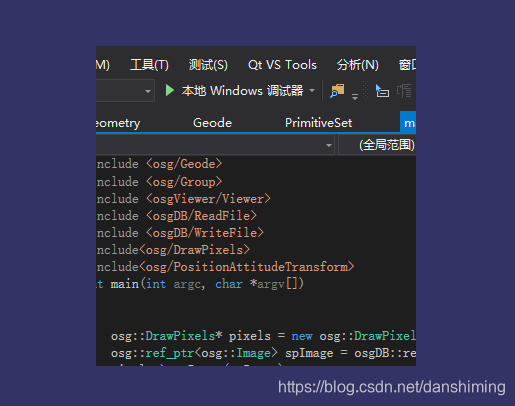Screen dimensions: 515x406
Task: Click the spImage variable name
Action: [x=309, y=353]
